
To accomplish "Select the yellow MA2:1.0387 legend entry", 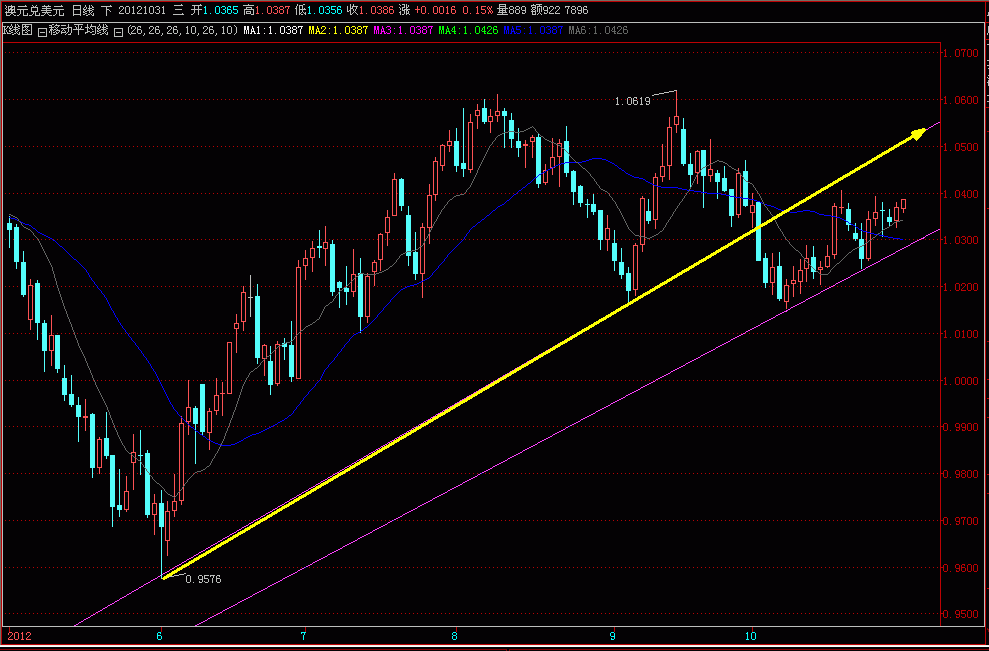I will click(x=338, y=30).
